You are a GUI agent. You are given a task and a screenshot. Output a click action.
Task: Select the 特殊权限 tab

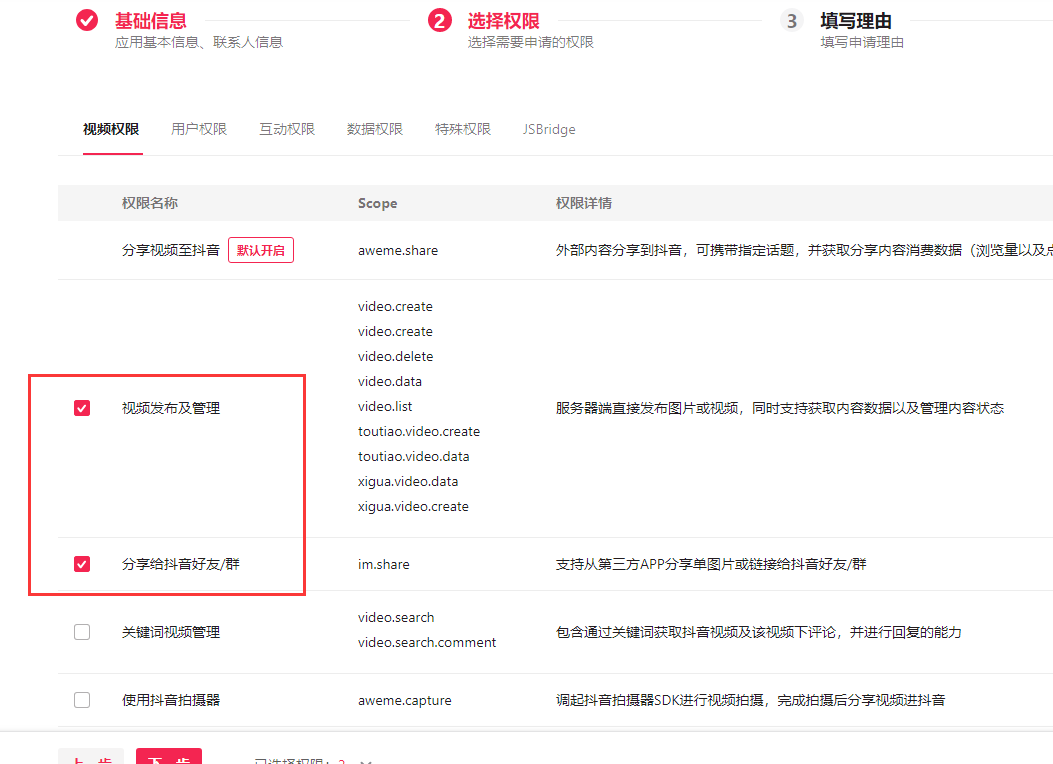click(463, 129)
